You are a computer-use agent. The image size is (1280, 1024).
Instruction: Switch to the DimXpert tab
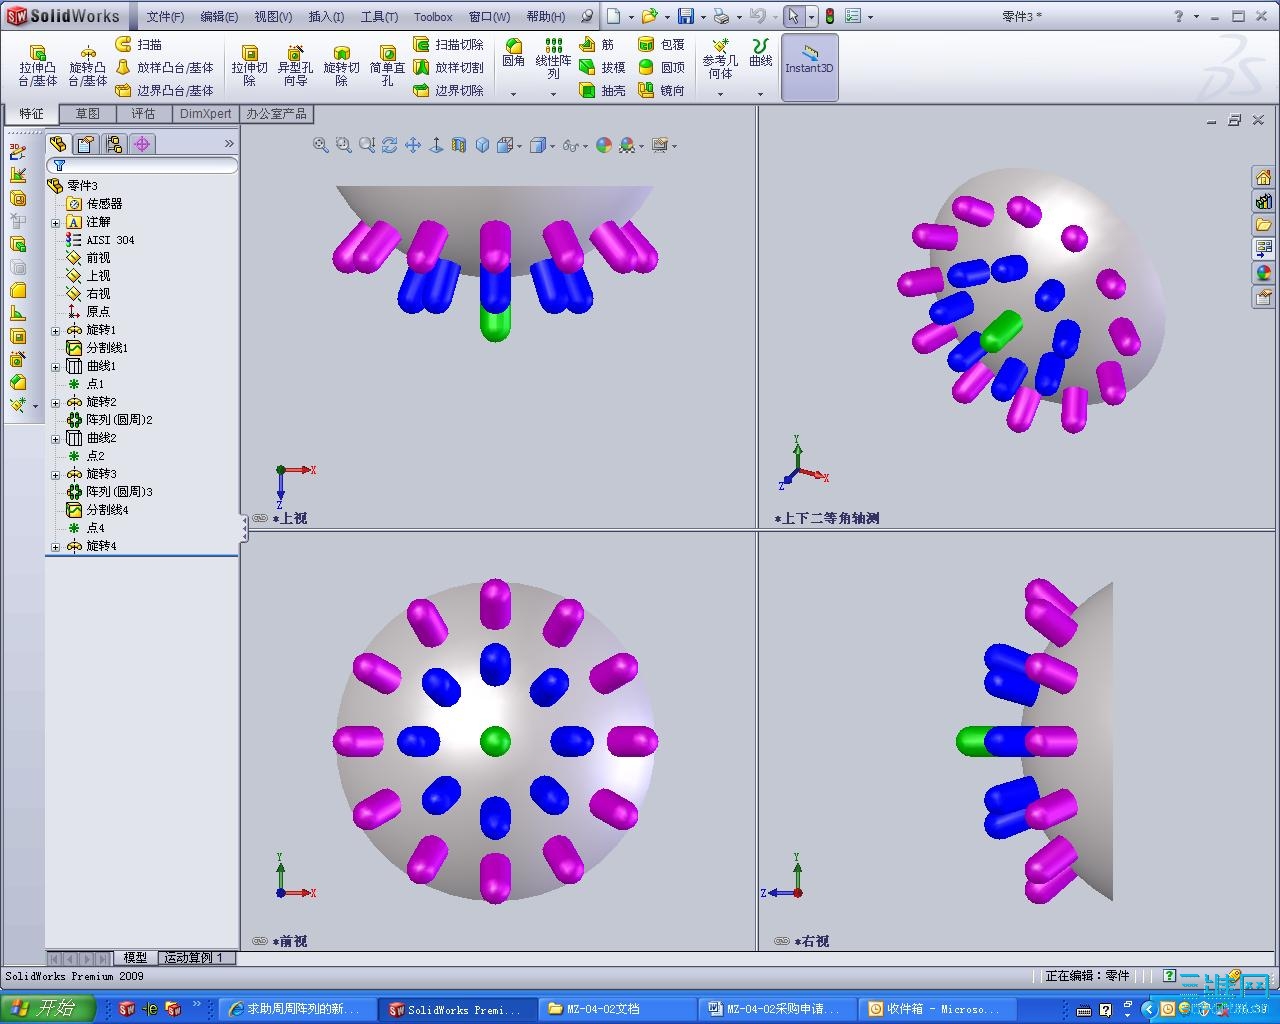[205, 113]
